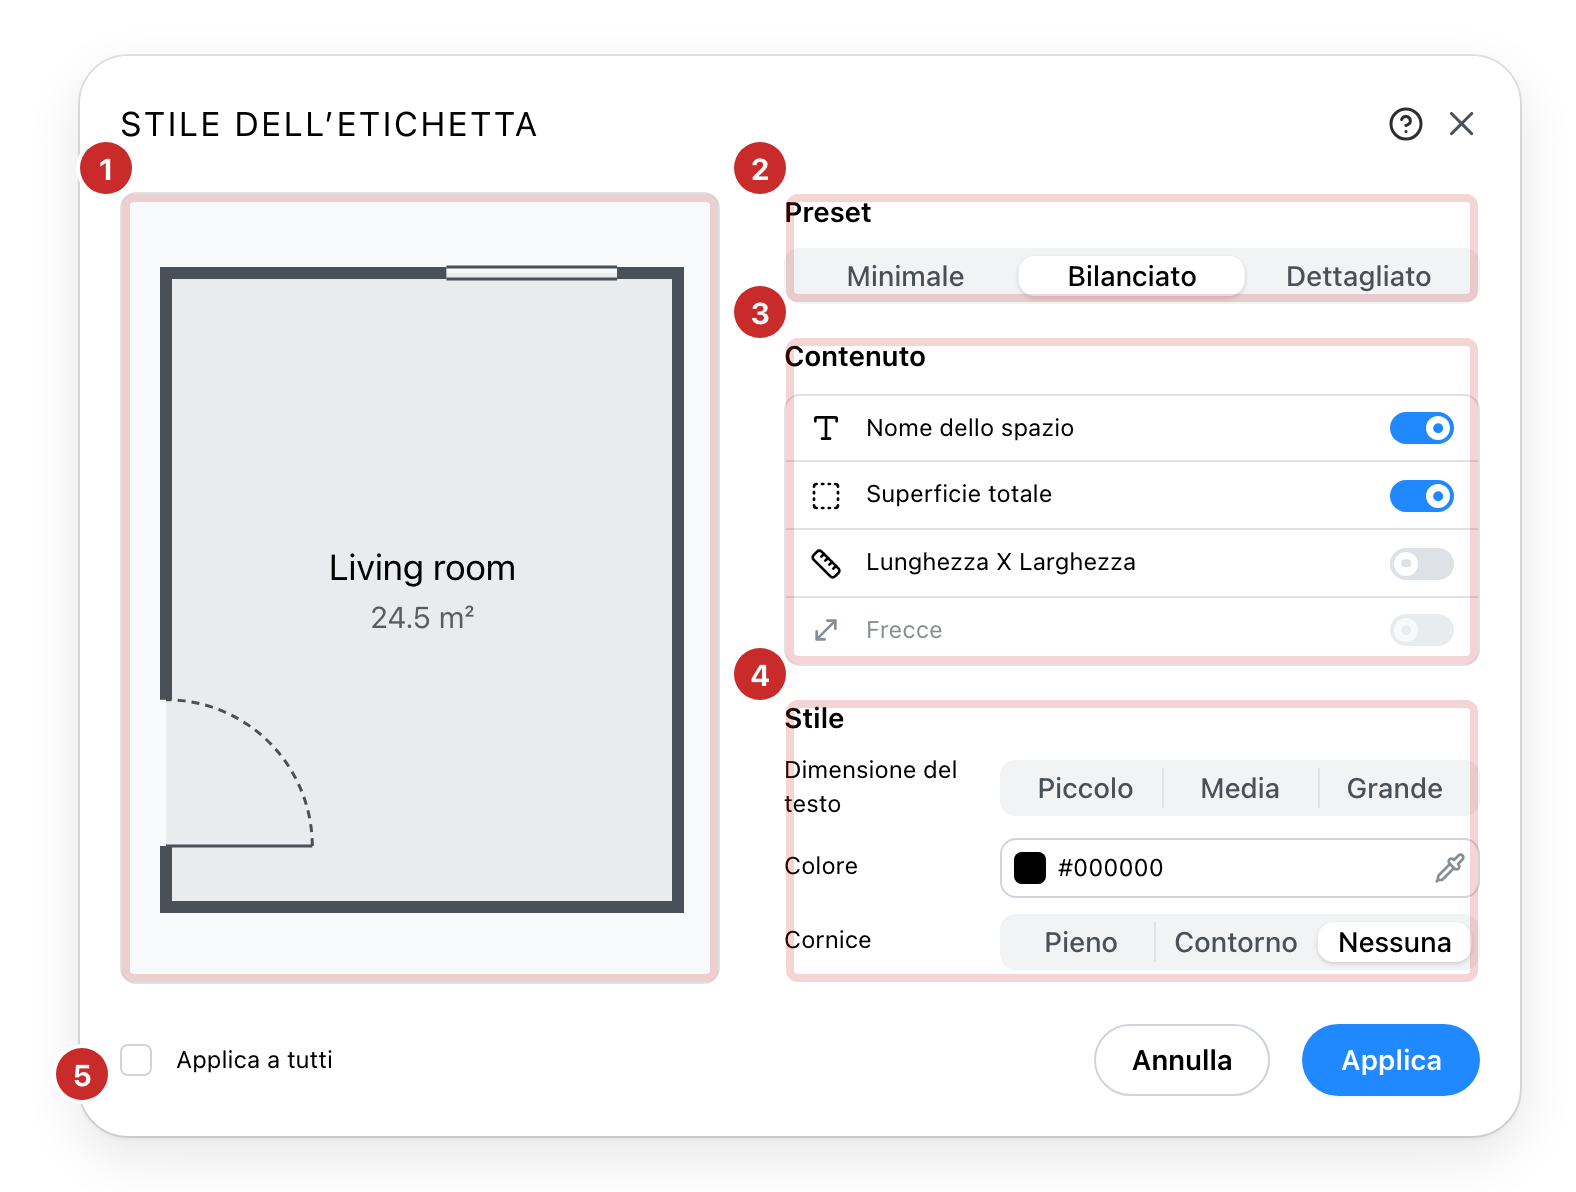This screenshot has width=1576, height=1192.
Task: Click the Frecce arrows icon
Action: 825,630
